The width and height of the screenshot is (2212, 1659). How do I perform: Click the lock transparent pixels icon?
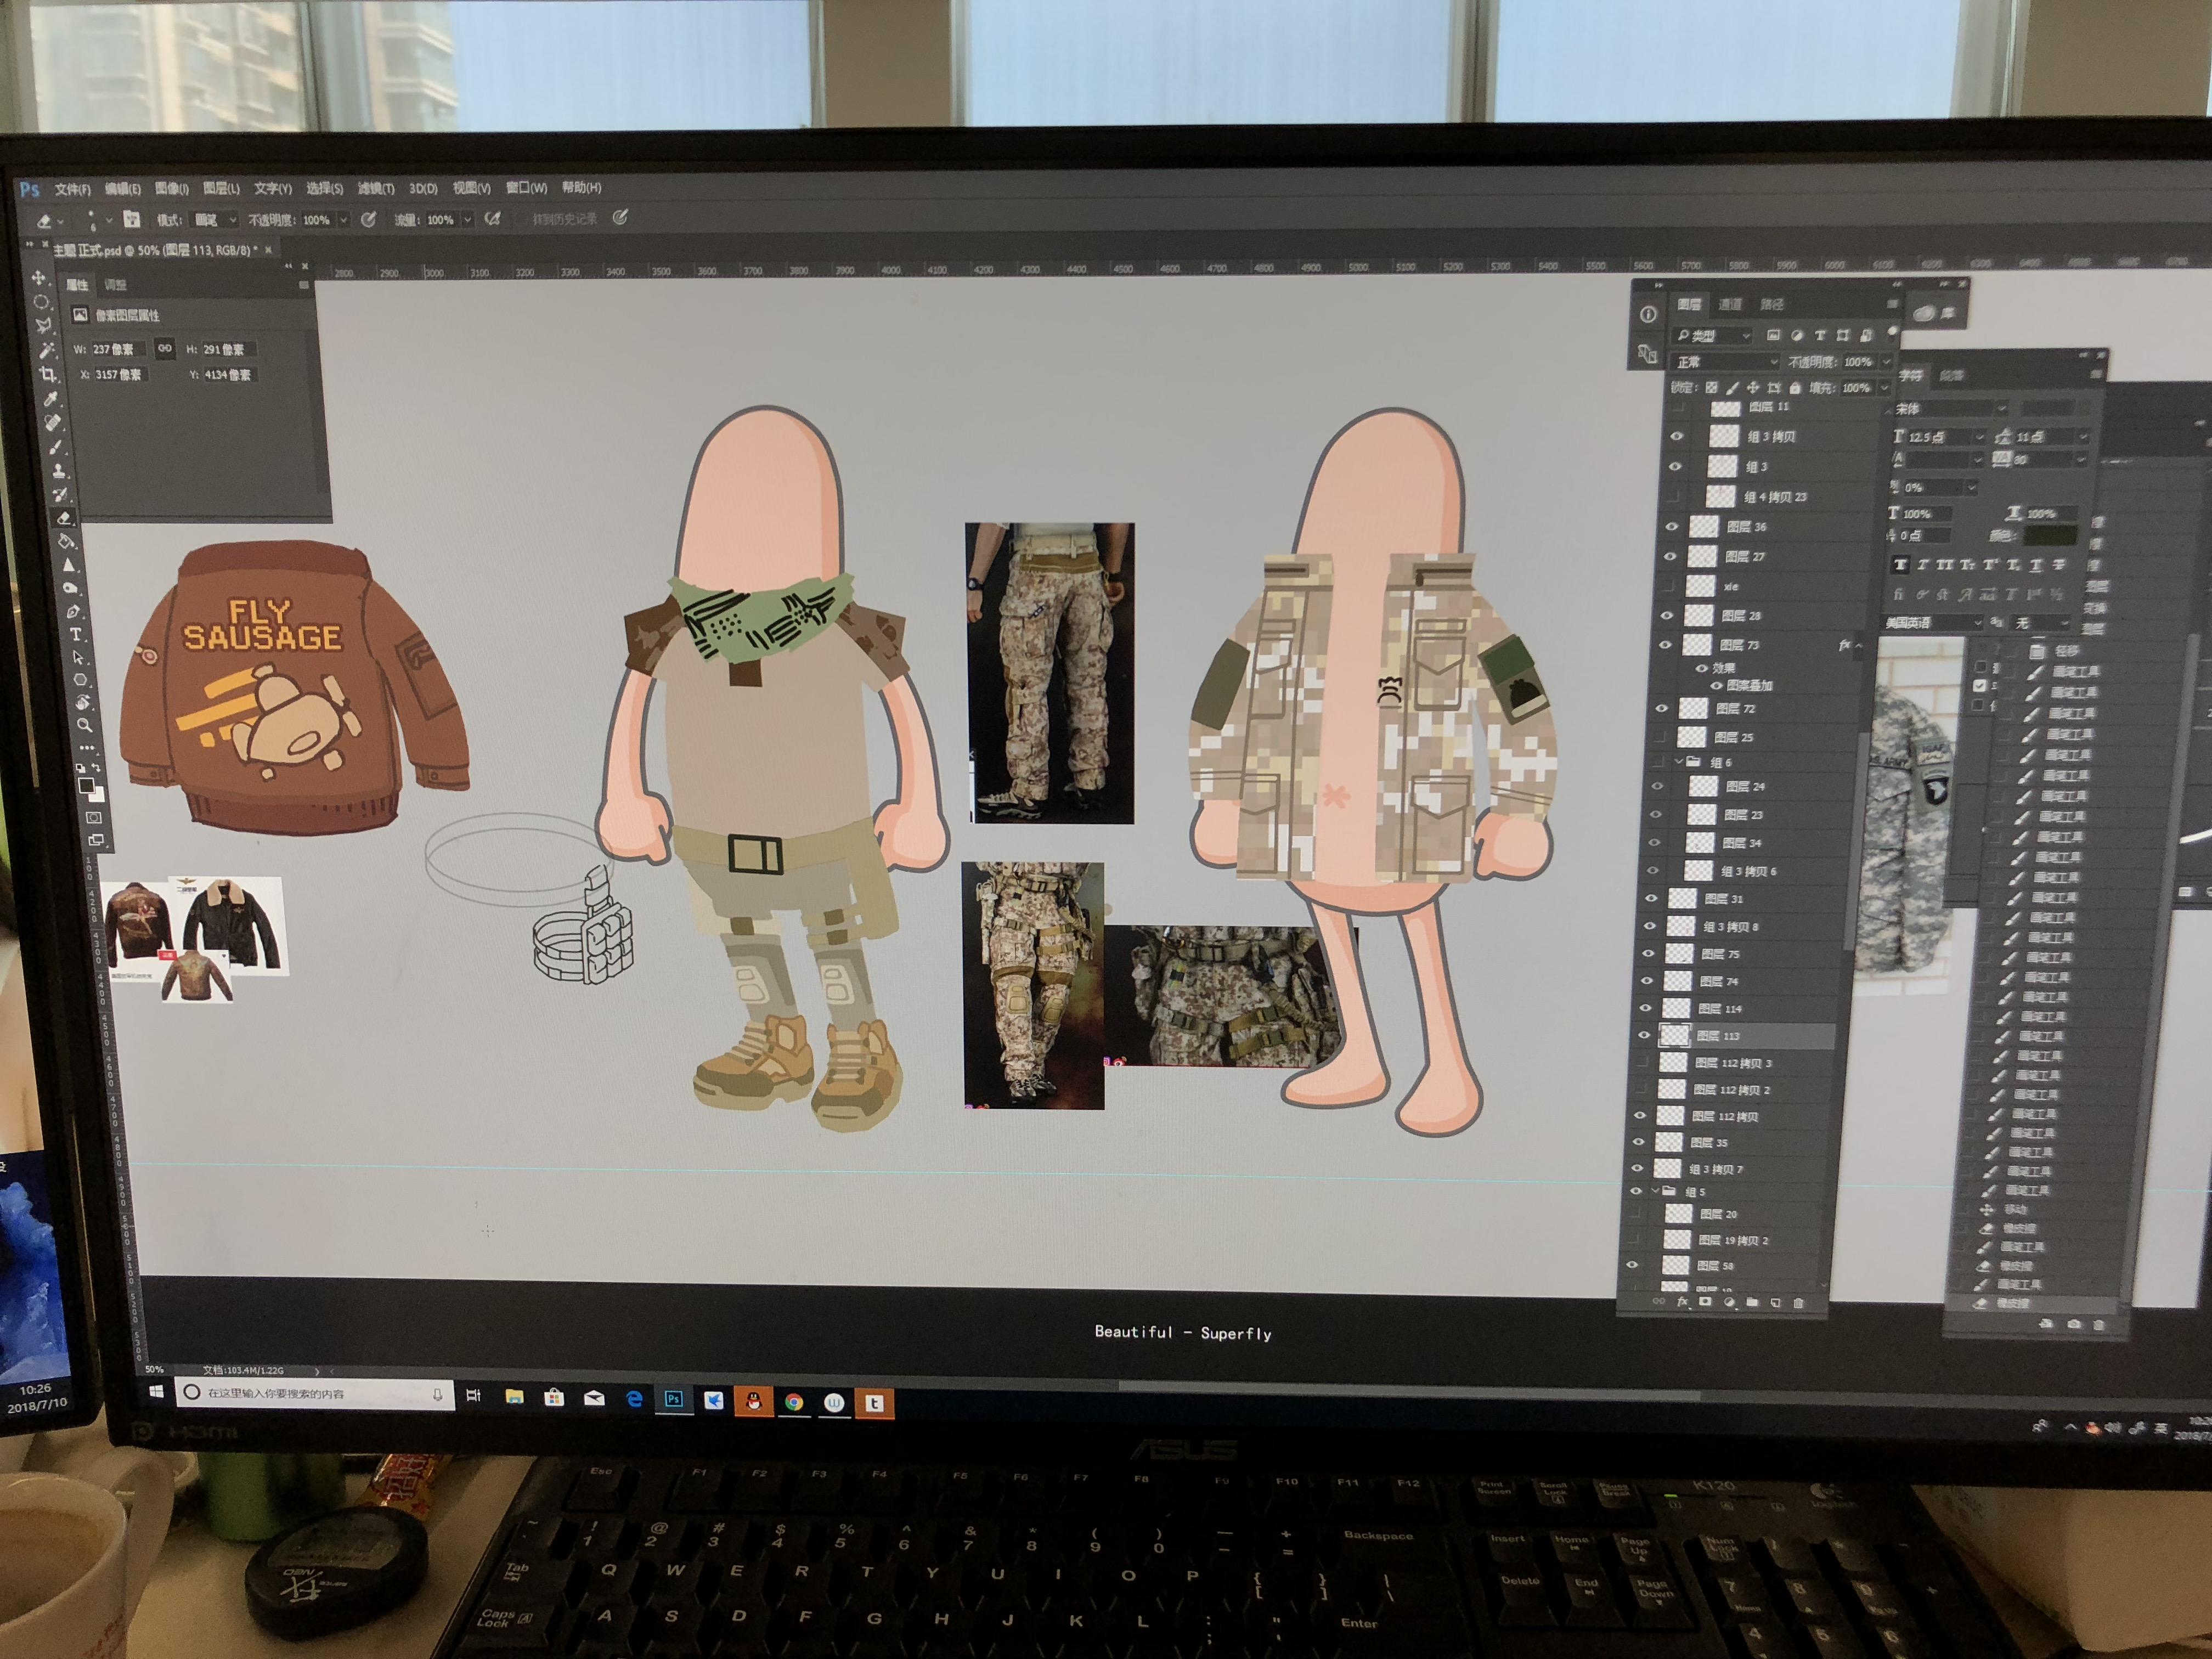[x=1711, y=387]
